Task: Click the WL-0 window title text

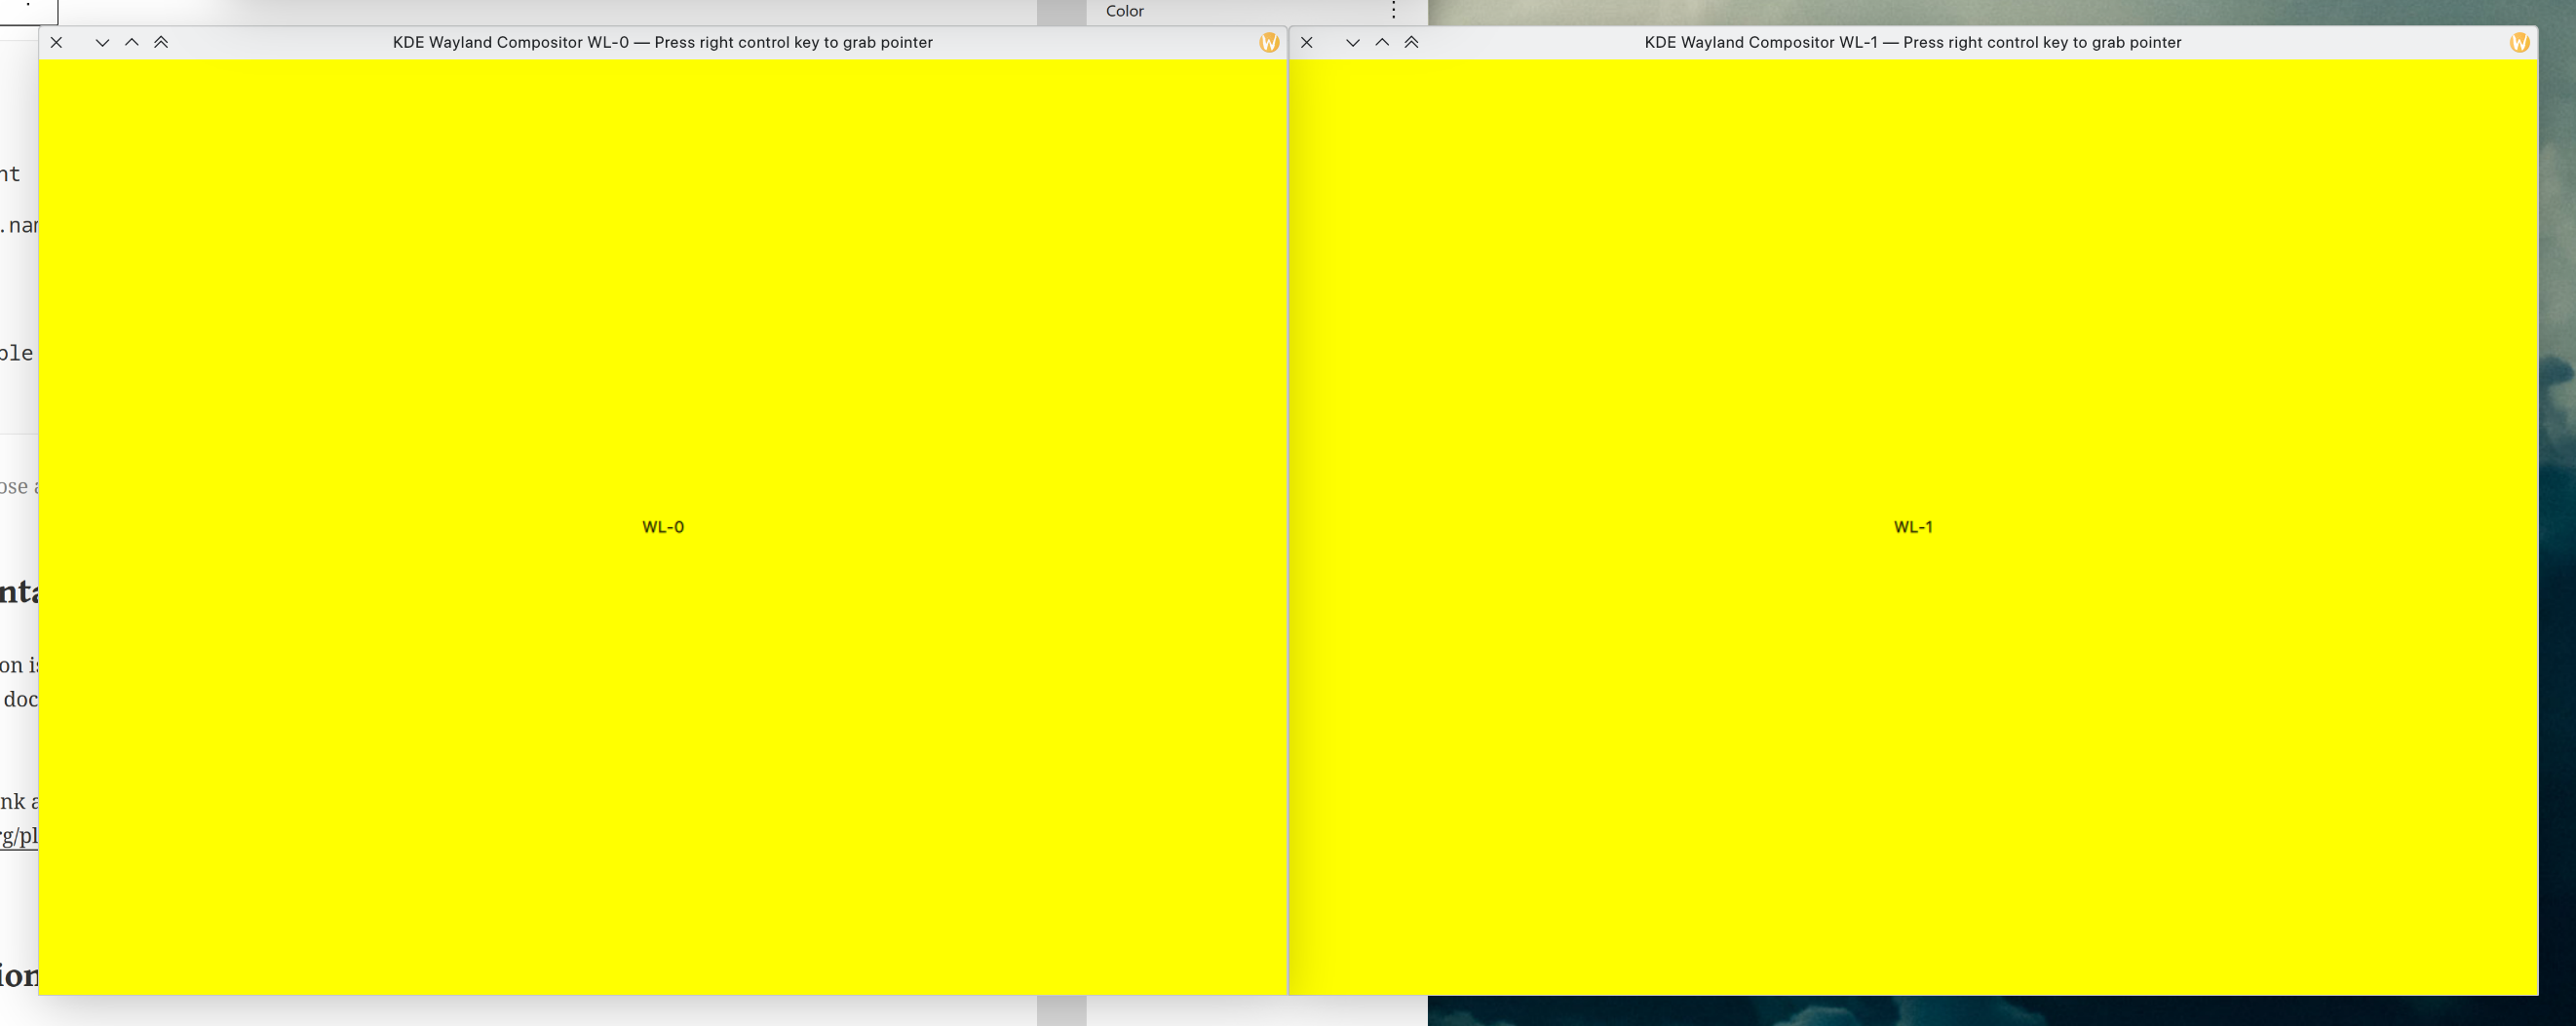Action: point(662,42)
